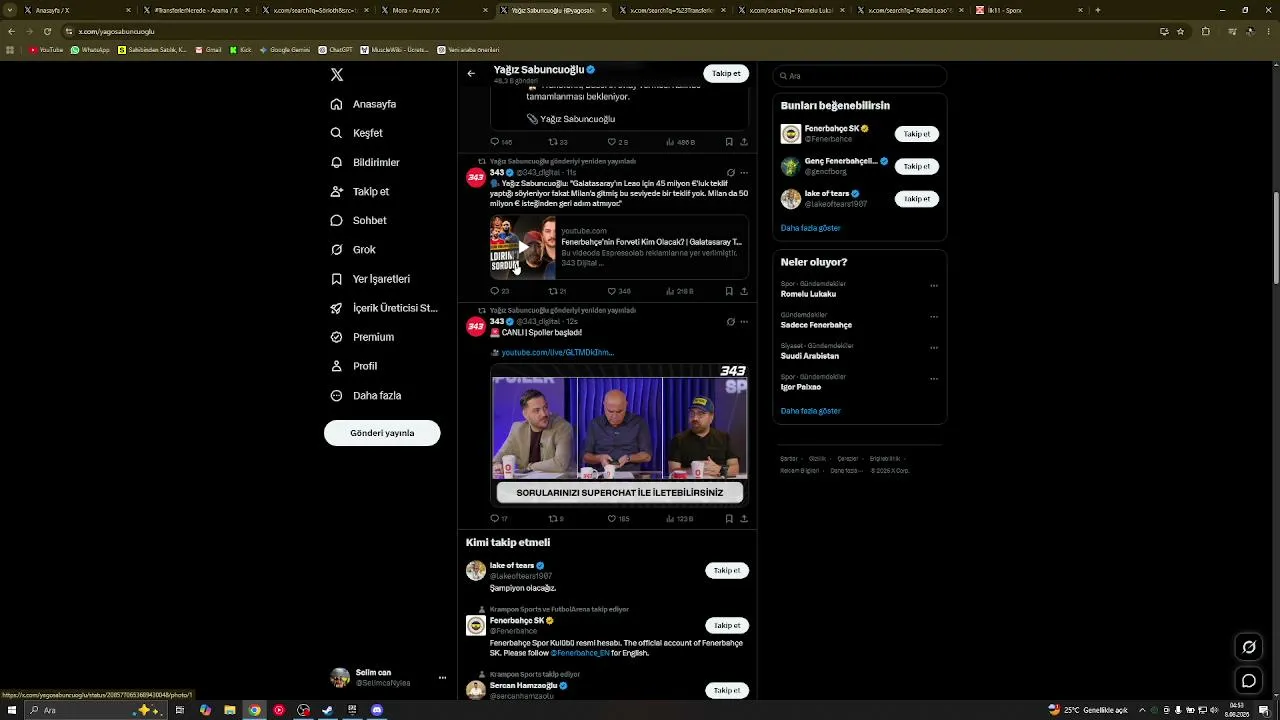The width and height of the screenshot is (1280, 720).
Task: Open the Spoiler live stream preview image
Action: pyautogui.click(x=619, y=434)
